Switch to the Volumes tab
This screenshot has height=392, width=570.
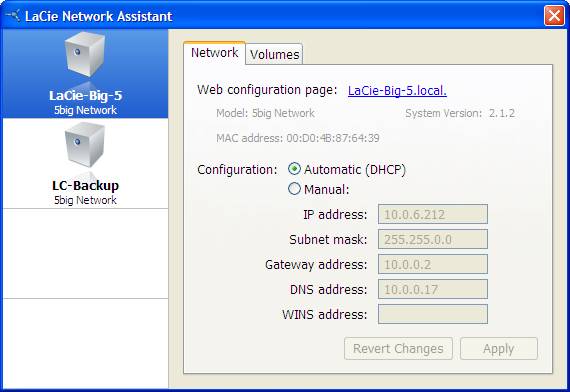tap(274, 55)
